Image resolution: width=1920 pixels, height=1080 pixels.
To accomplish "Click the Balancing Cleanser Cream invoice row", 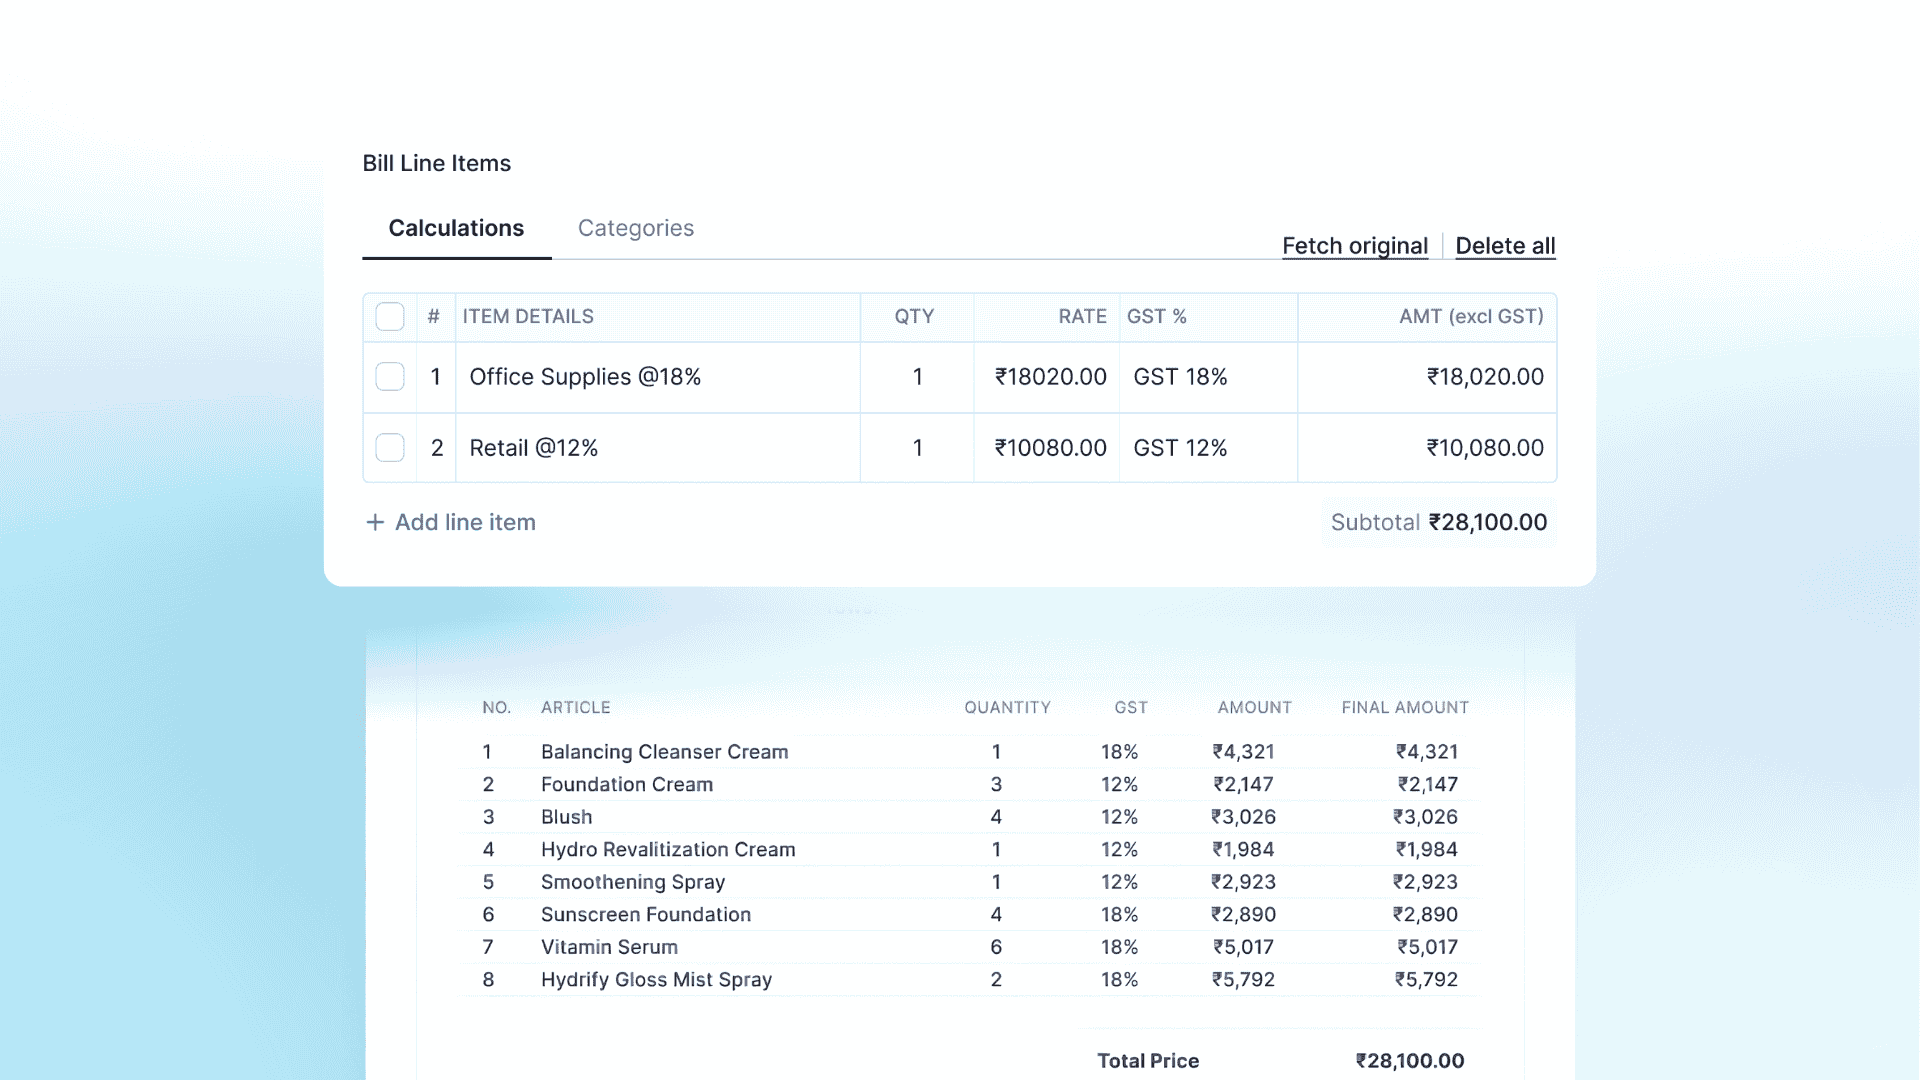I will (x=664, y=752).
